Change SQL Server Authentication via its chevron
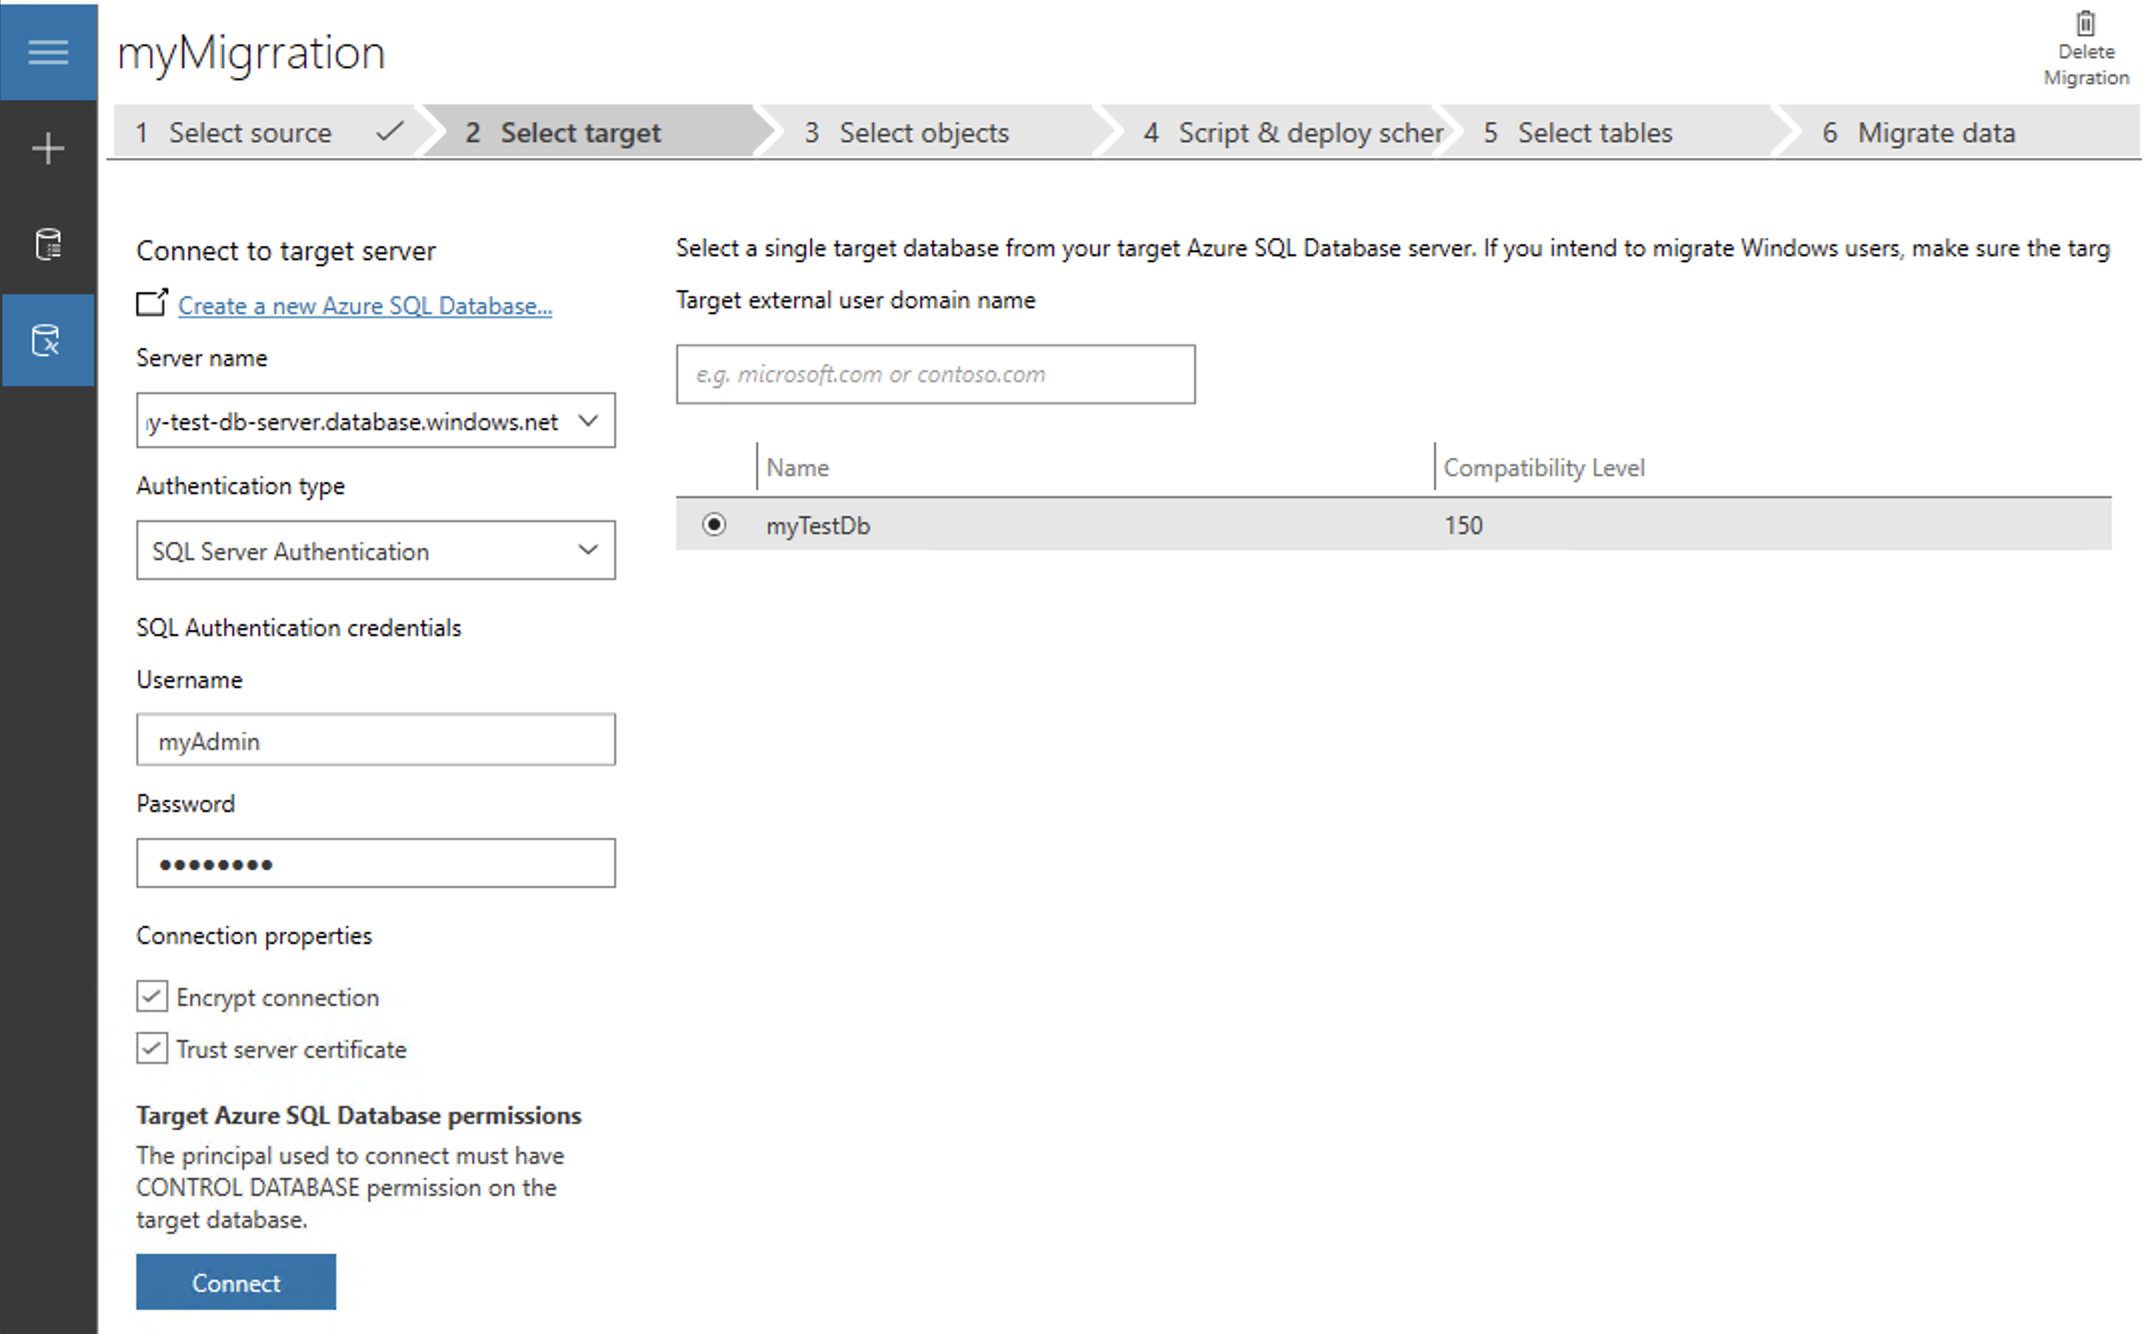Viewport: 2144px width, 1334px height. tap(589, 550)
